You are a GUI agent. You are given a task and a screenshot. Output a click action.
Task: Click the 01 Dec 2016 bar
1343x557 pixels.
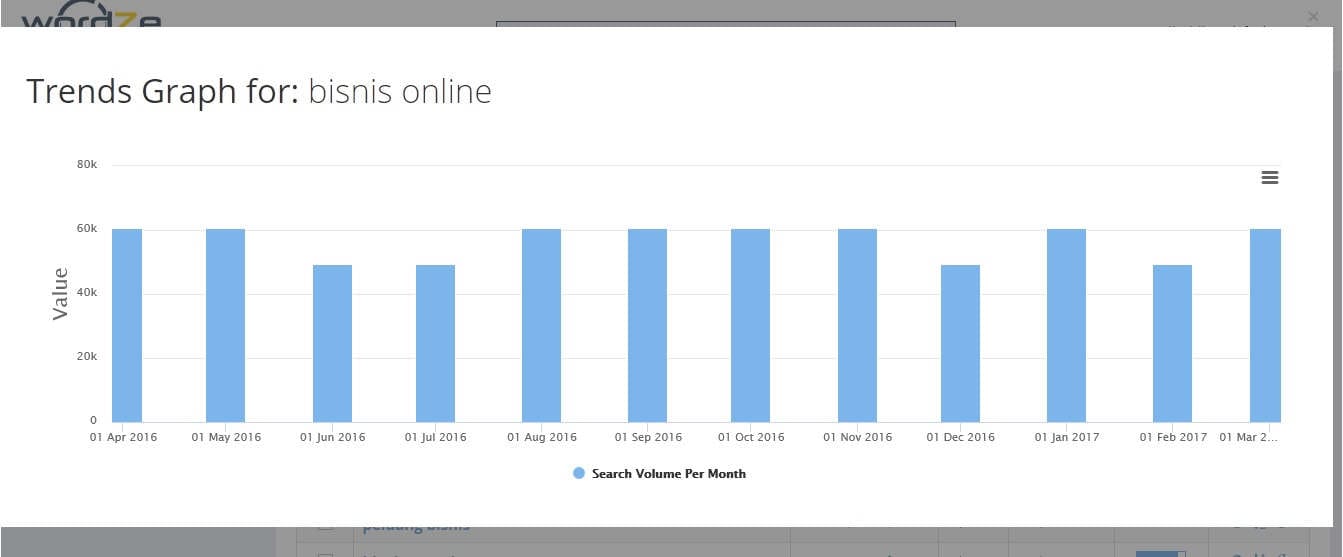pos(960,343)
